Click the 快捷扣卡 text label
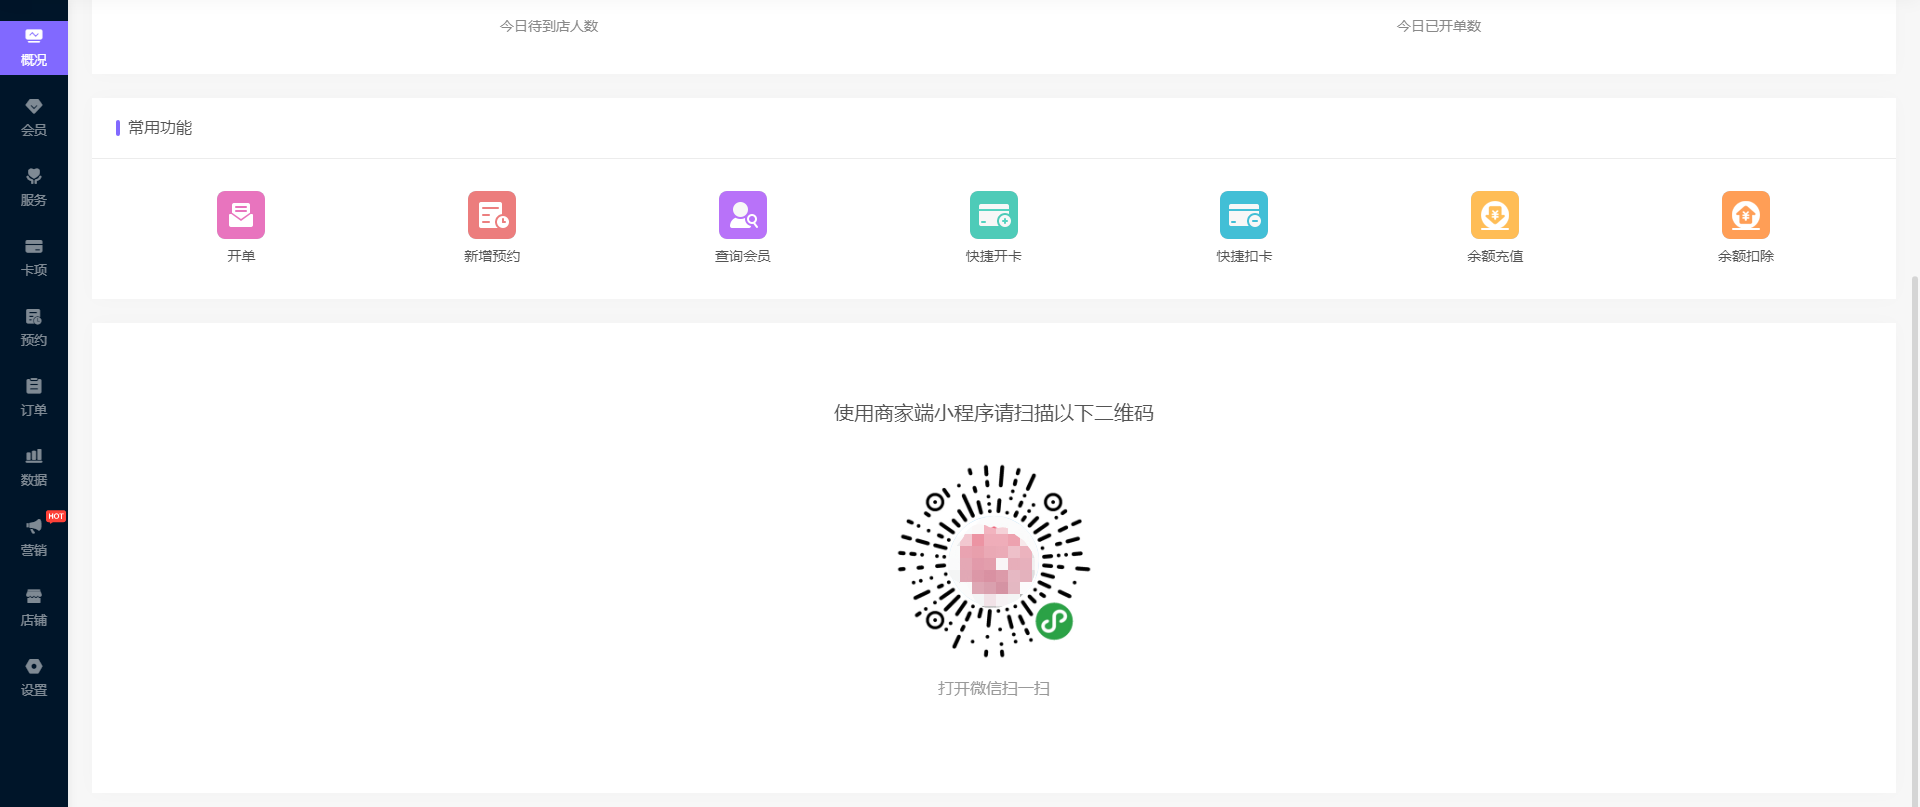 tap(1244, 256)
